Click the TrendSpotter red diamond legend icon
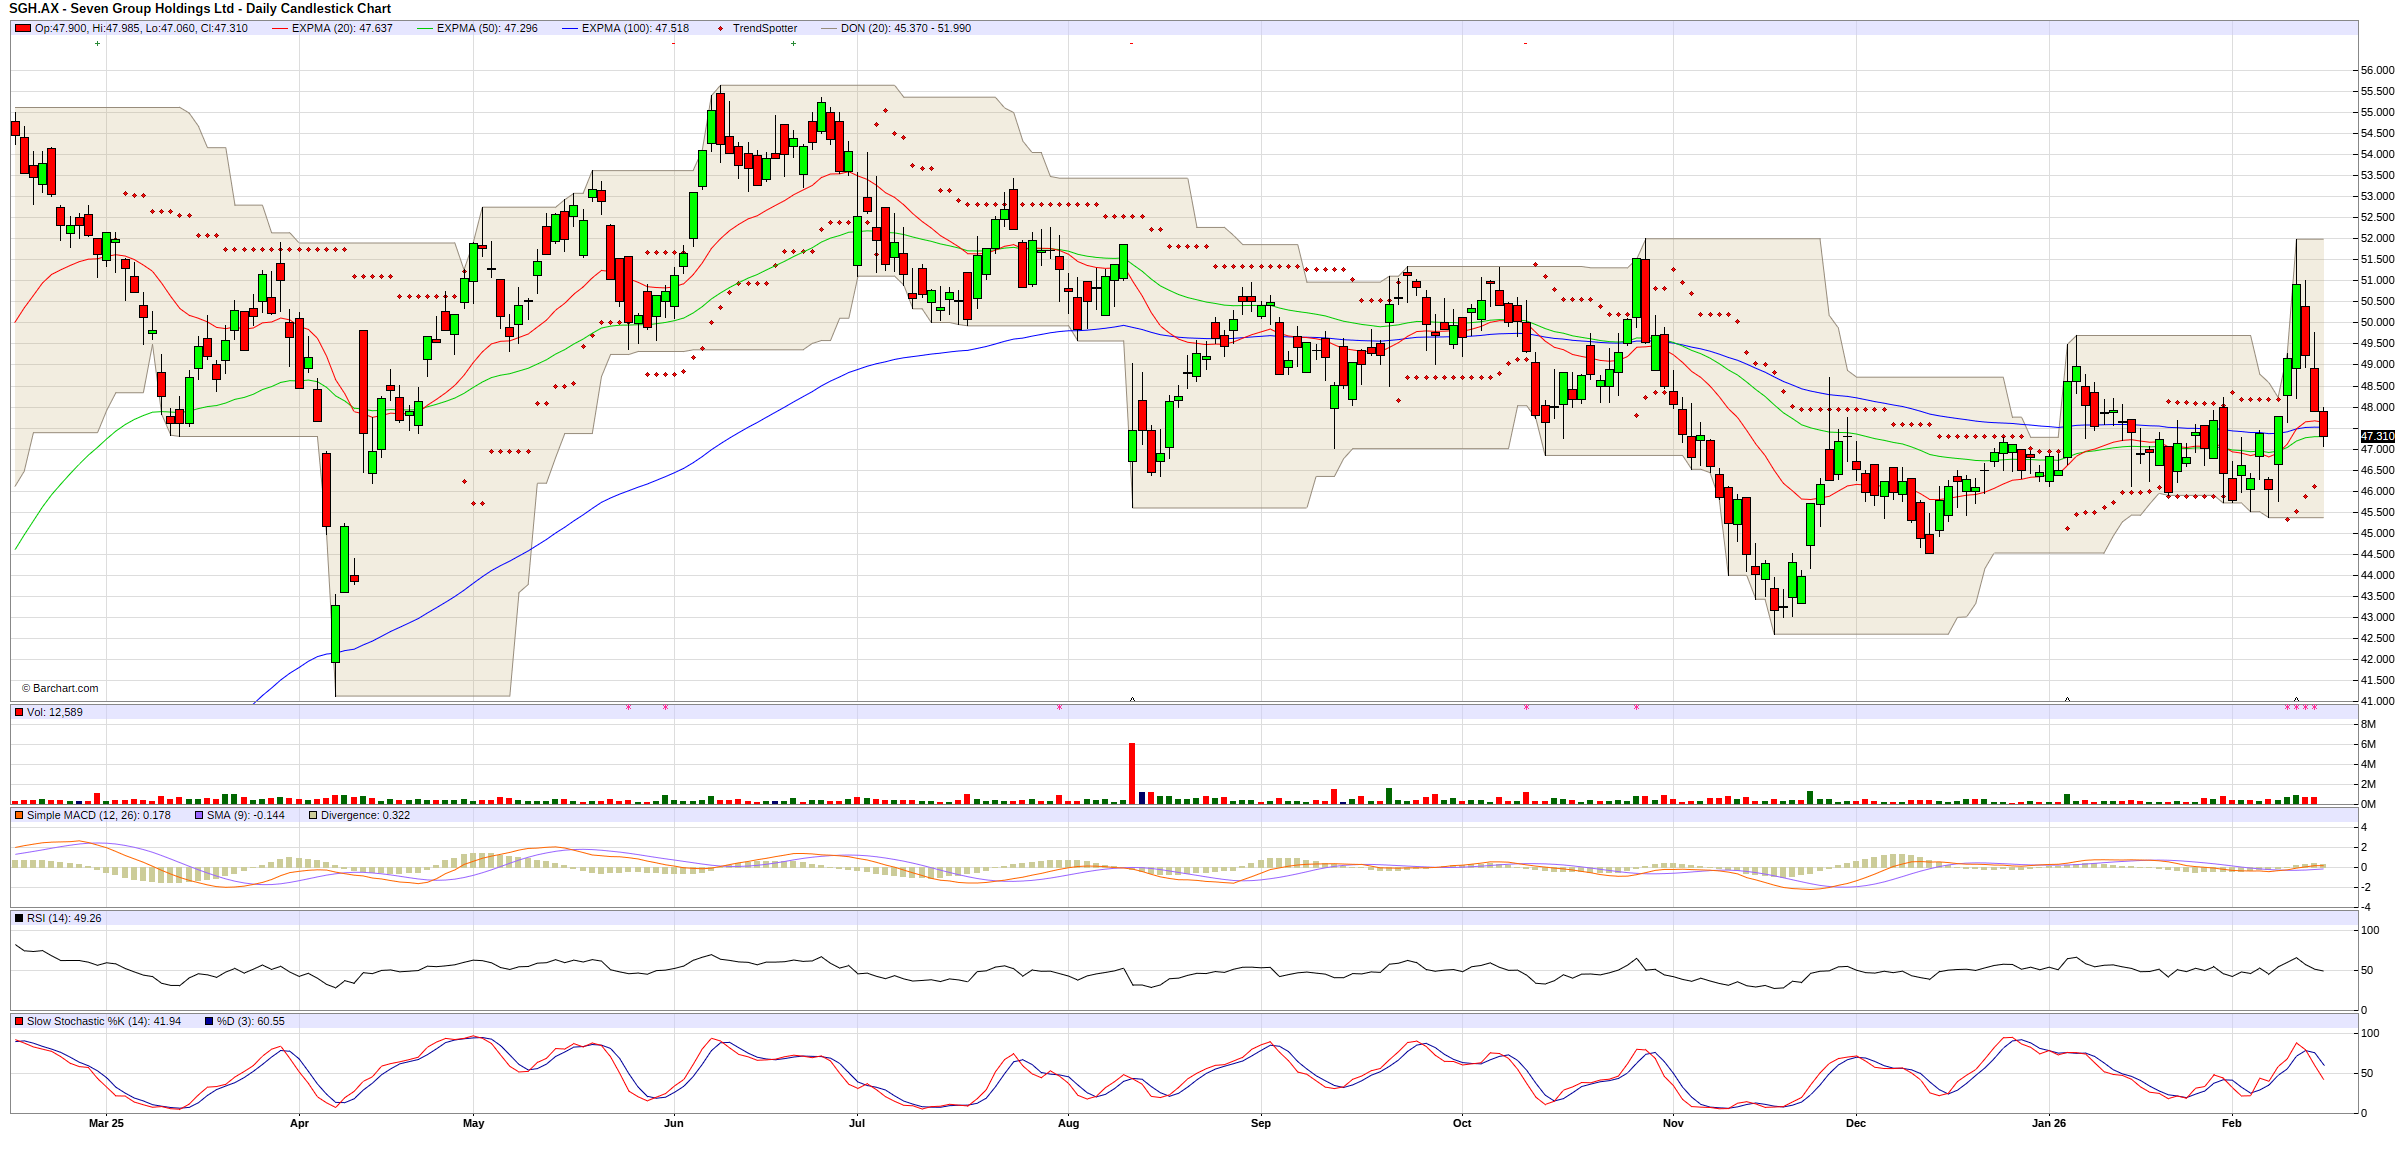Image resolution: width=2400 pixels, height=1154 pixels. pyautogui.click(x=721, y=28)
